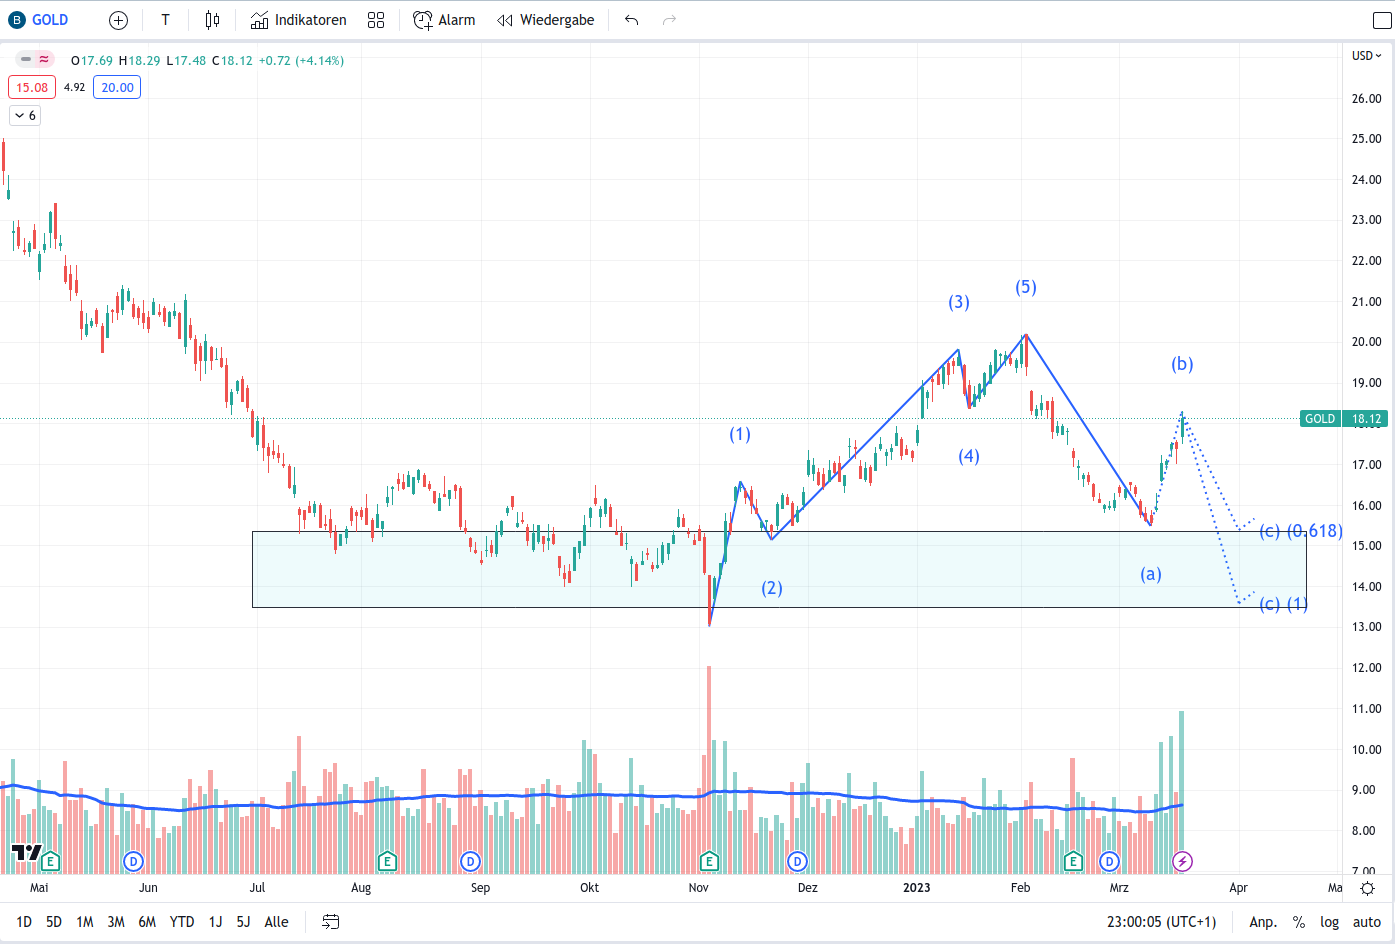This screenshot has width=1395, height=944.
Task: Start Wiedergabe replay mode
Action: click(x=545, y=19)
